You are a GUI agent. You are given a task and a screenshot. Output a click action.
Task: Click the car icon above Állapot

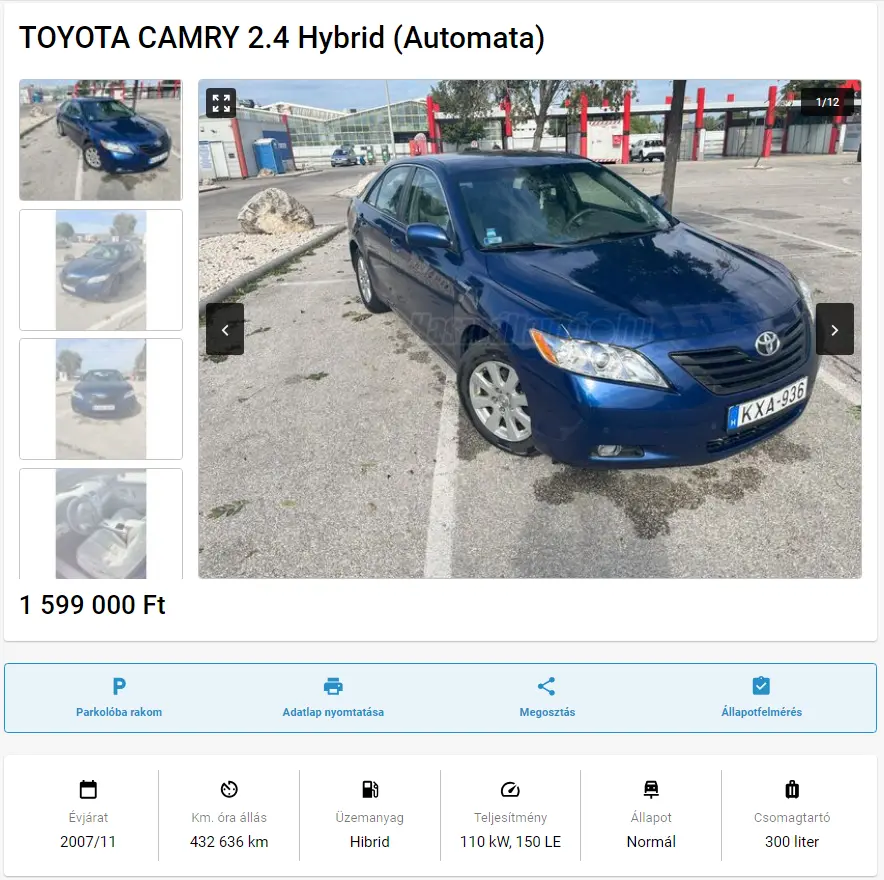pyautogui.click(x=651, y=789)
